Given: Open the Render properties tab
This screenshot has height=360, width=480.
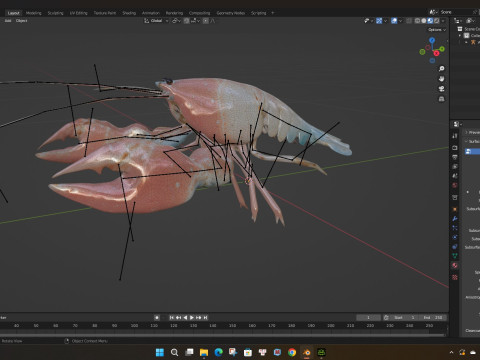Looking at the screenshot, I should click(455, 148).
